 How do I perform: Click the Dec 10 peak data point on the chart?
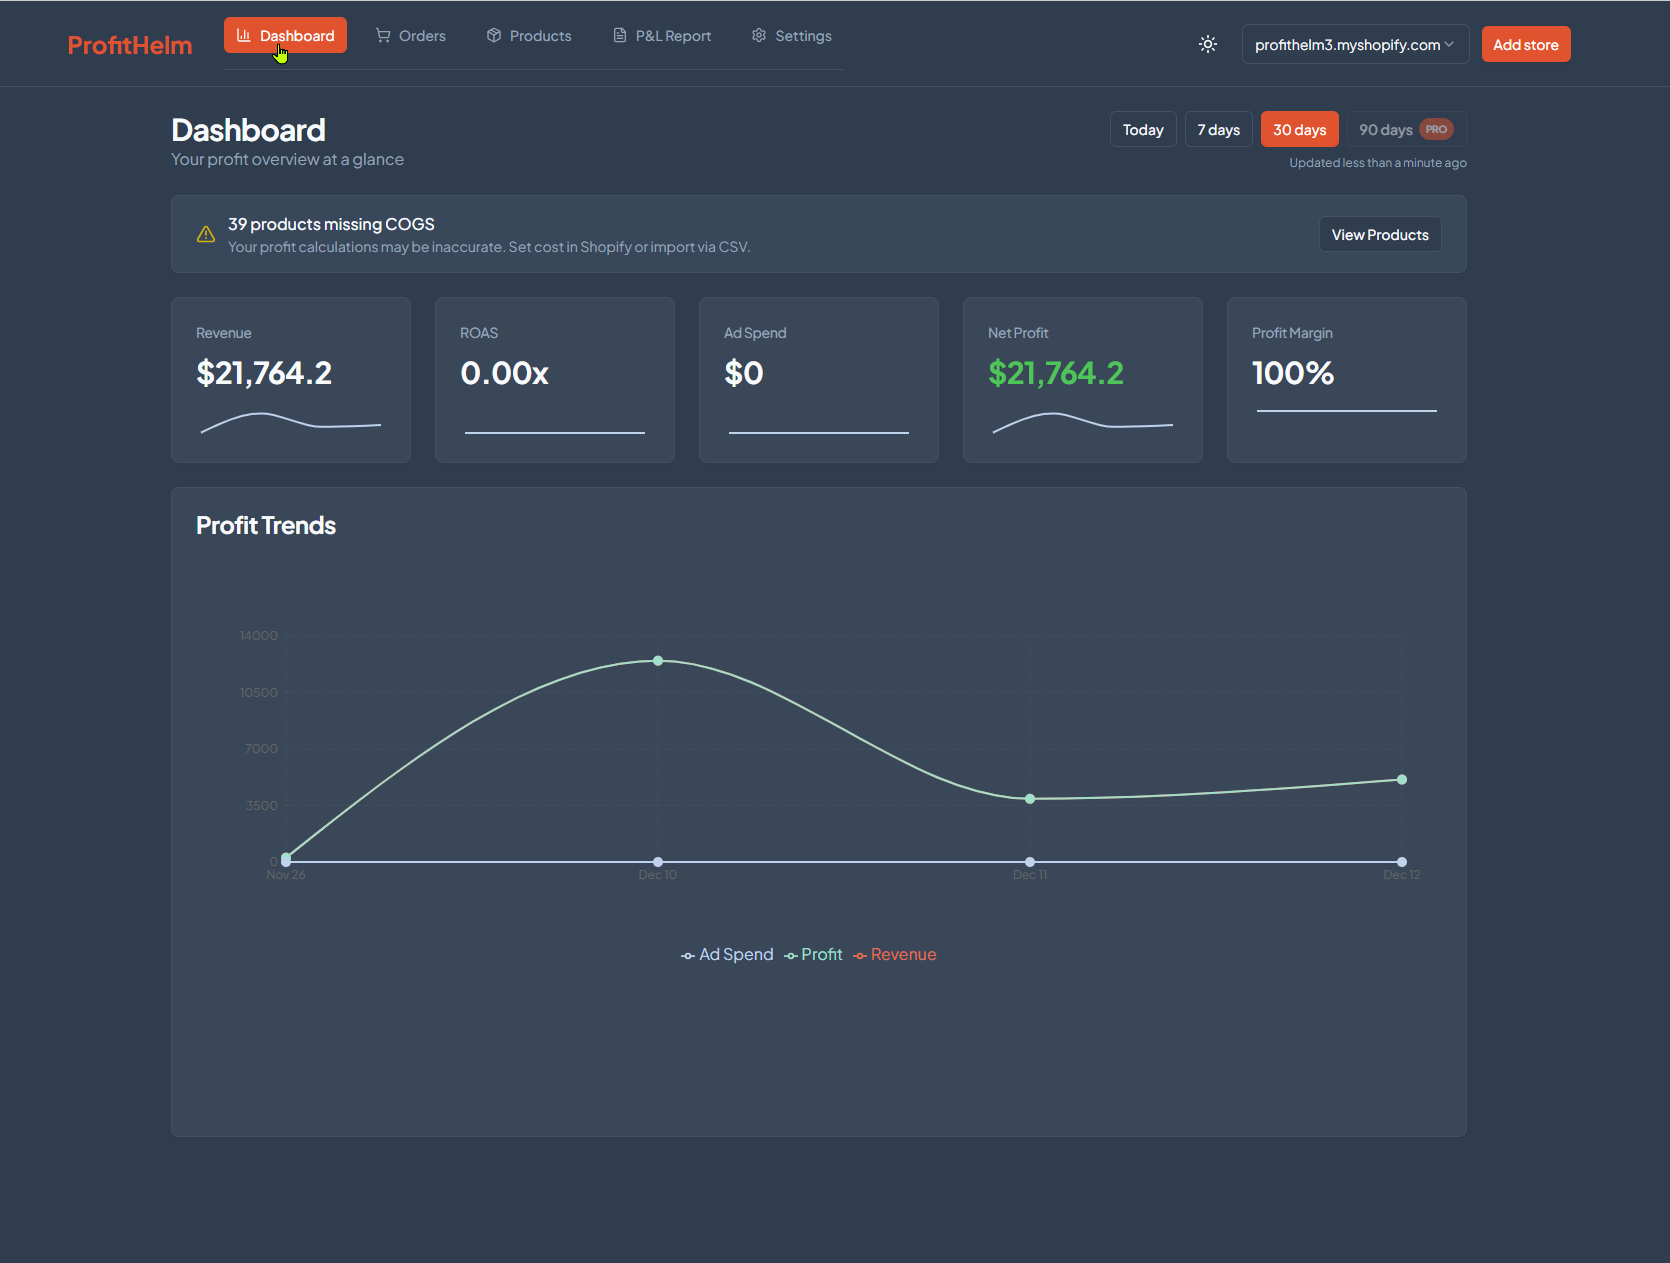point(657,660)
